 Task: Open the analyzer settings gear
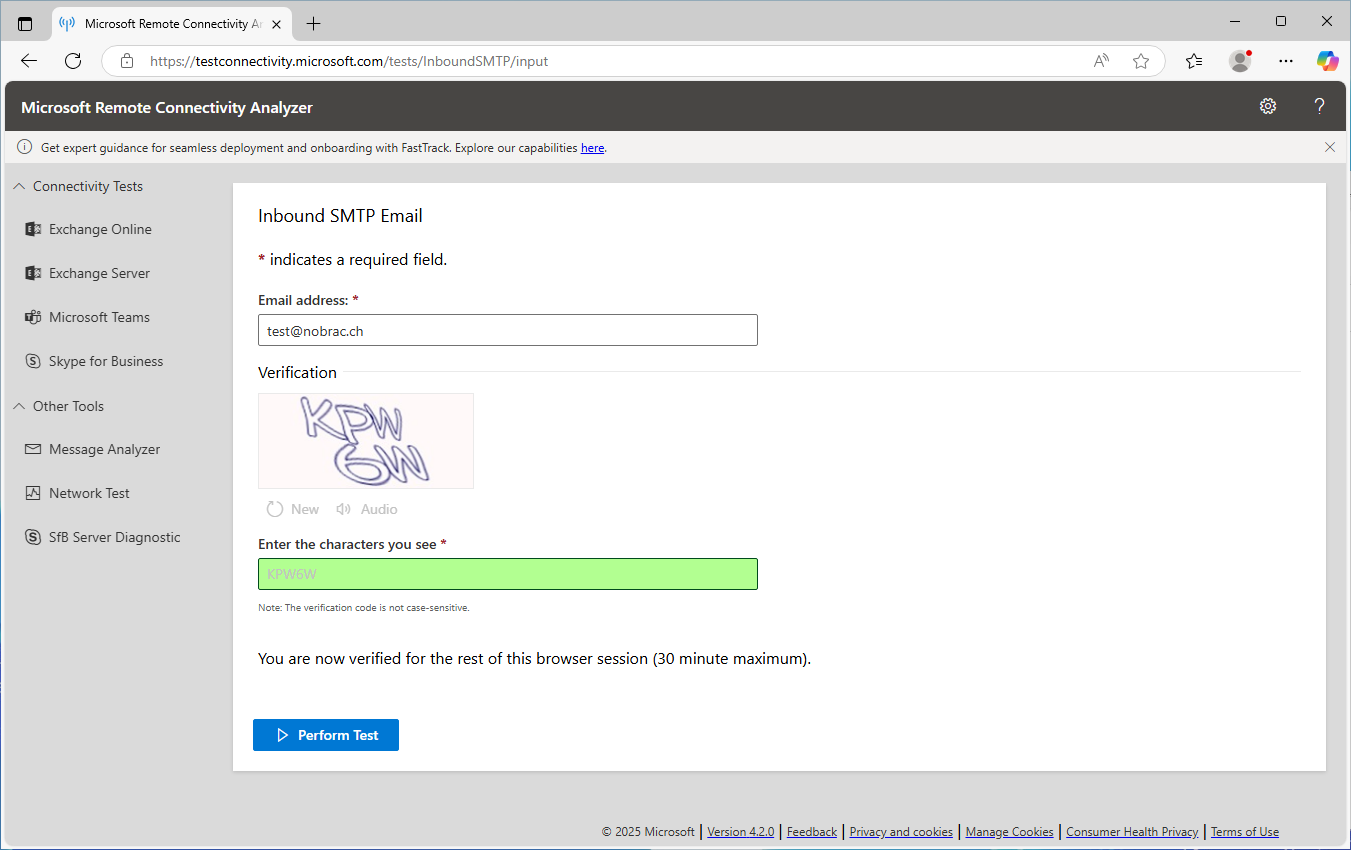[x=1268, y=106]
